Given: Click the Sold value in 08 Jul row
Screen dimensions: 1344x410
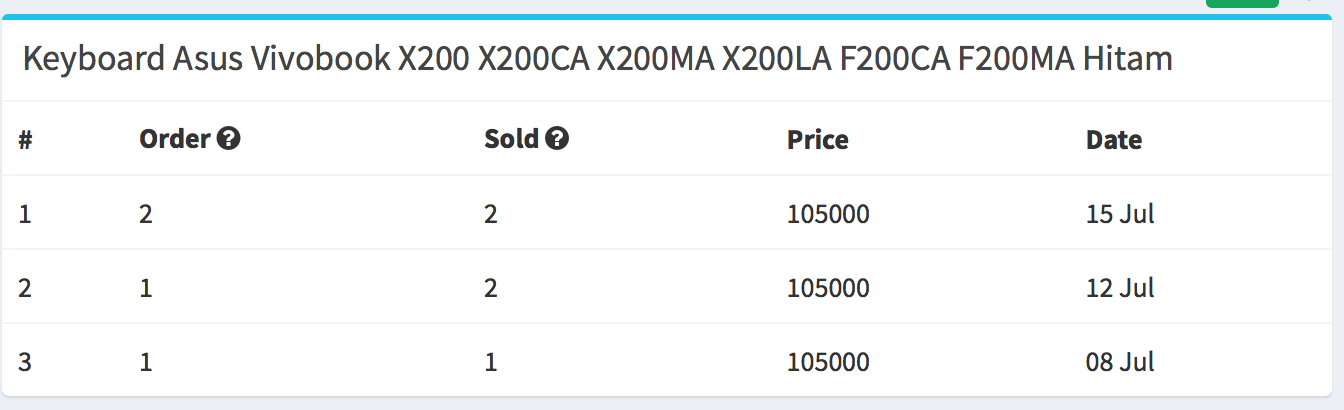Looking at the screenshot, I should 491,361.
